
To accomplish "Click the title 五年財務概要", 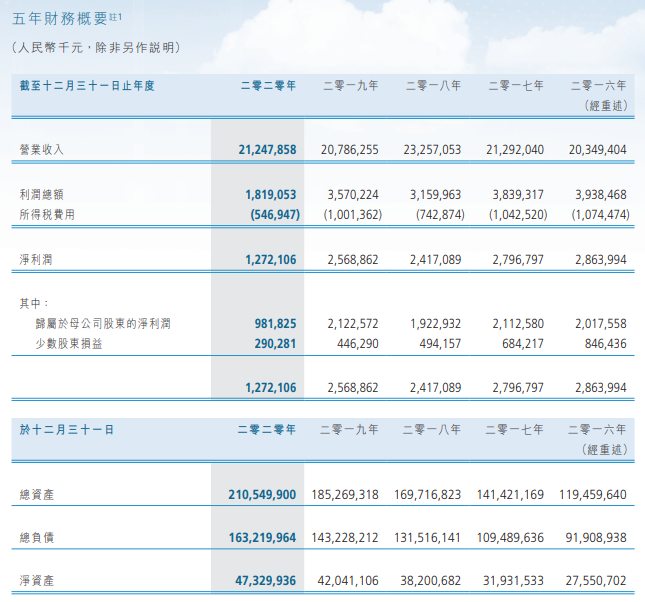I will [x=60, y=19].
